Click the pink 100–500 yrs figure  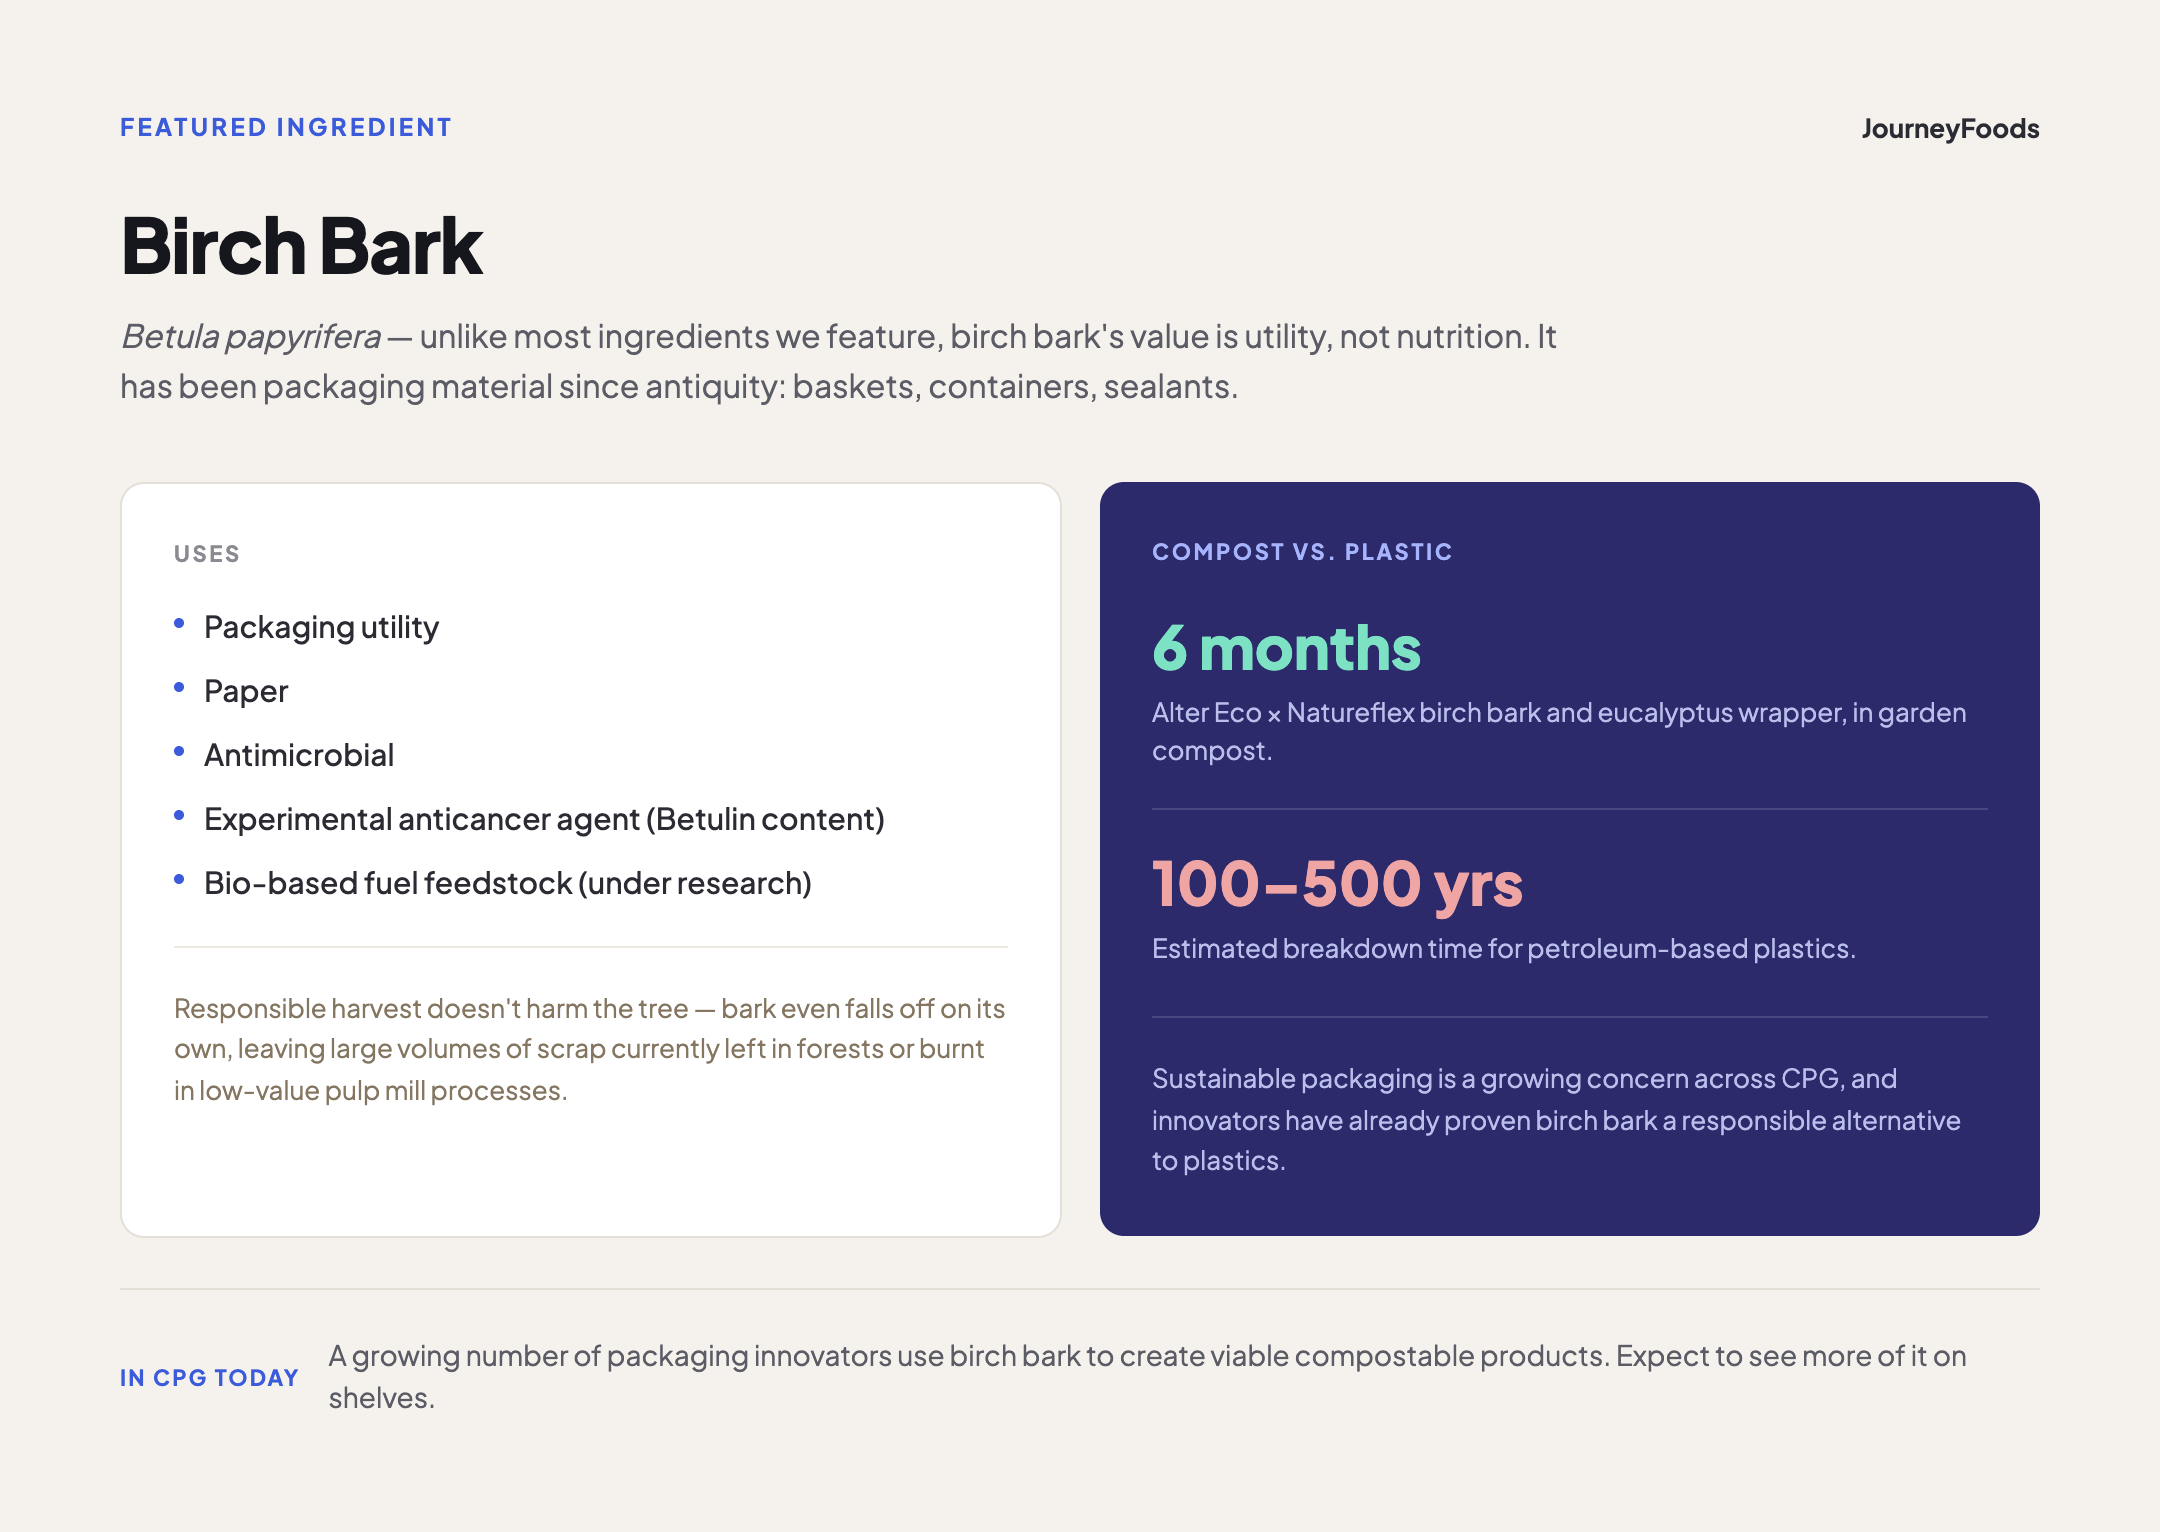[1337, 885]
